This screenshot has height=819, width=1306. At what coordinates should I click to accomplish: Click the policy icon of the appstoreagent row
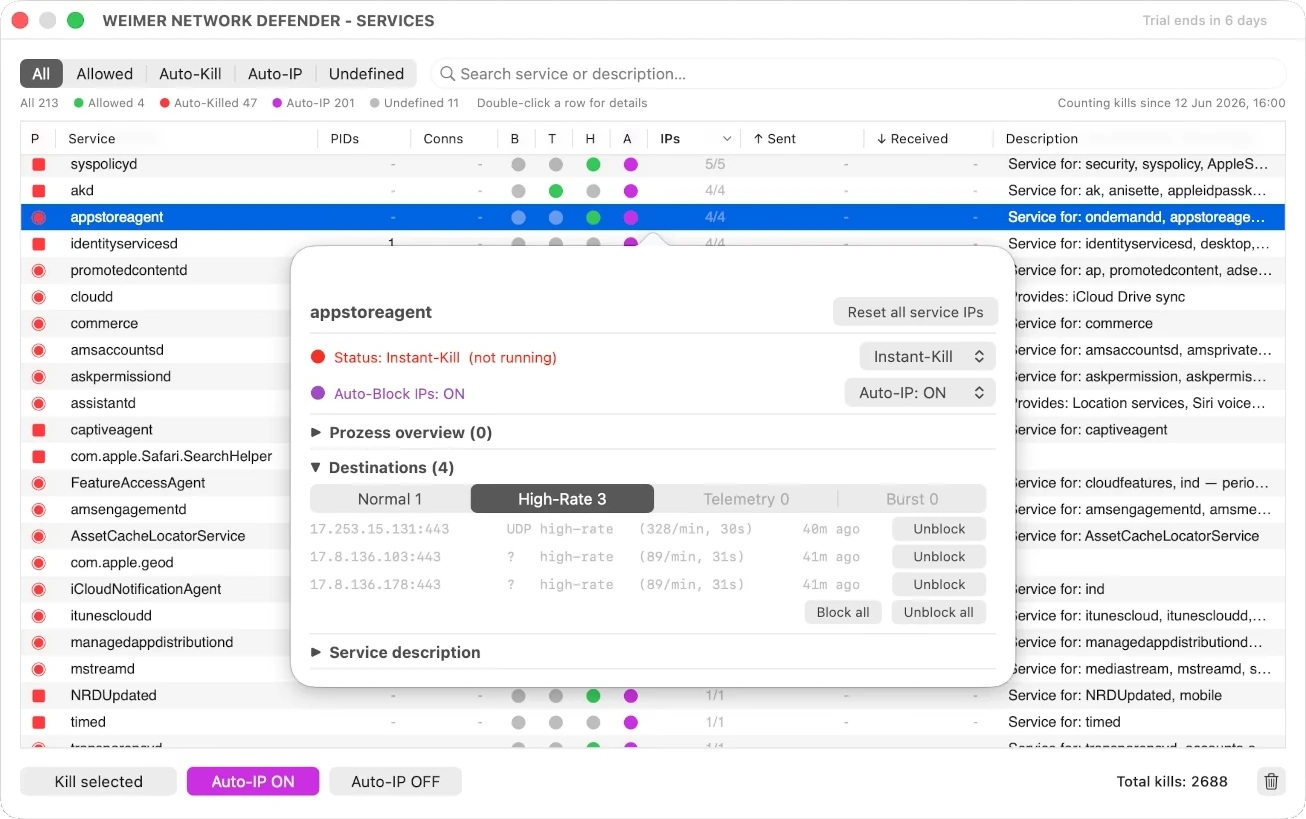pos(39,217)
